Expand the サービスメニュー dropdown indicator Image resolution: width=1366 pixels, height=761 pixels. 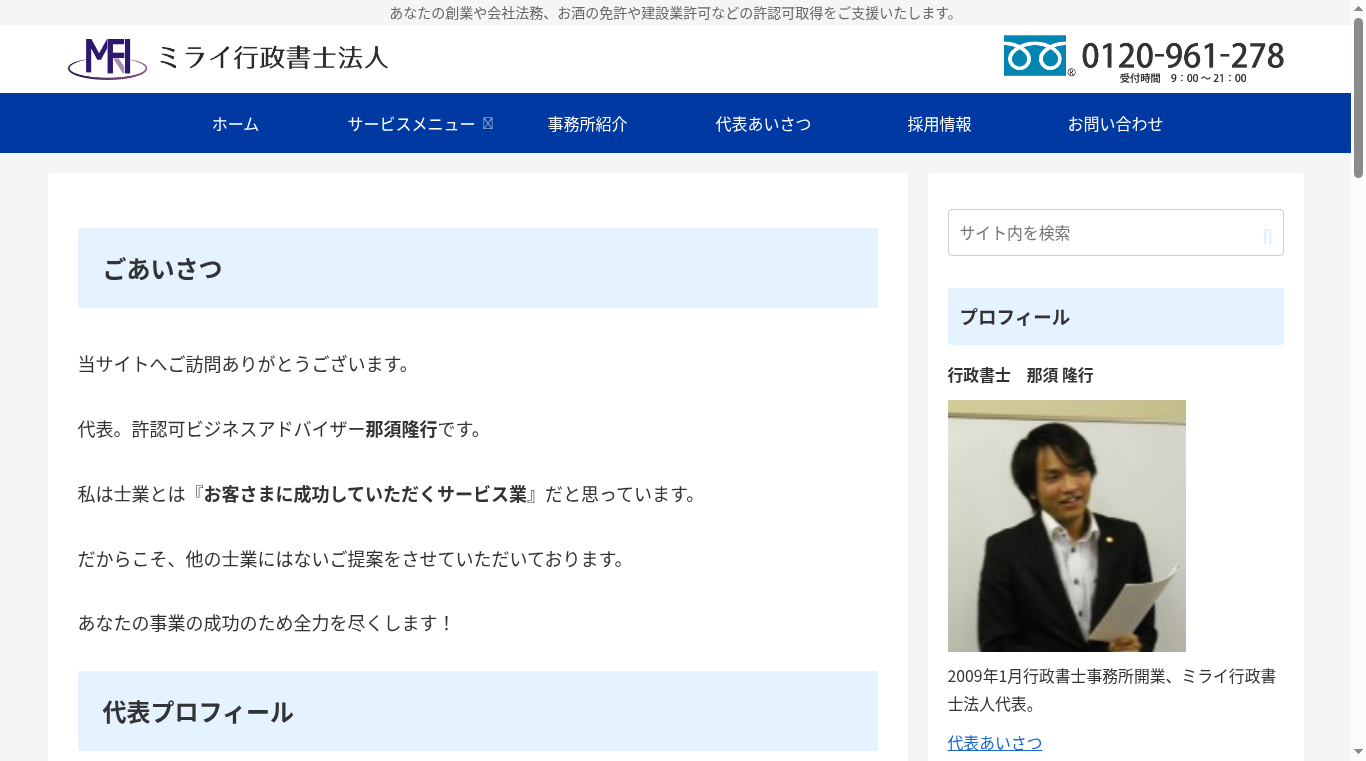tap(488, 122)
